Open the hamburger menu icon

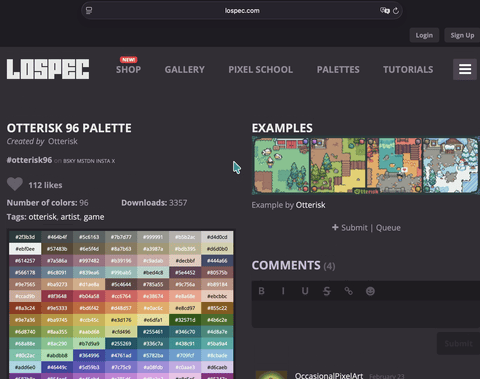click(x=465, y=69)
